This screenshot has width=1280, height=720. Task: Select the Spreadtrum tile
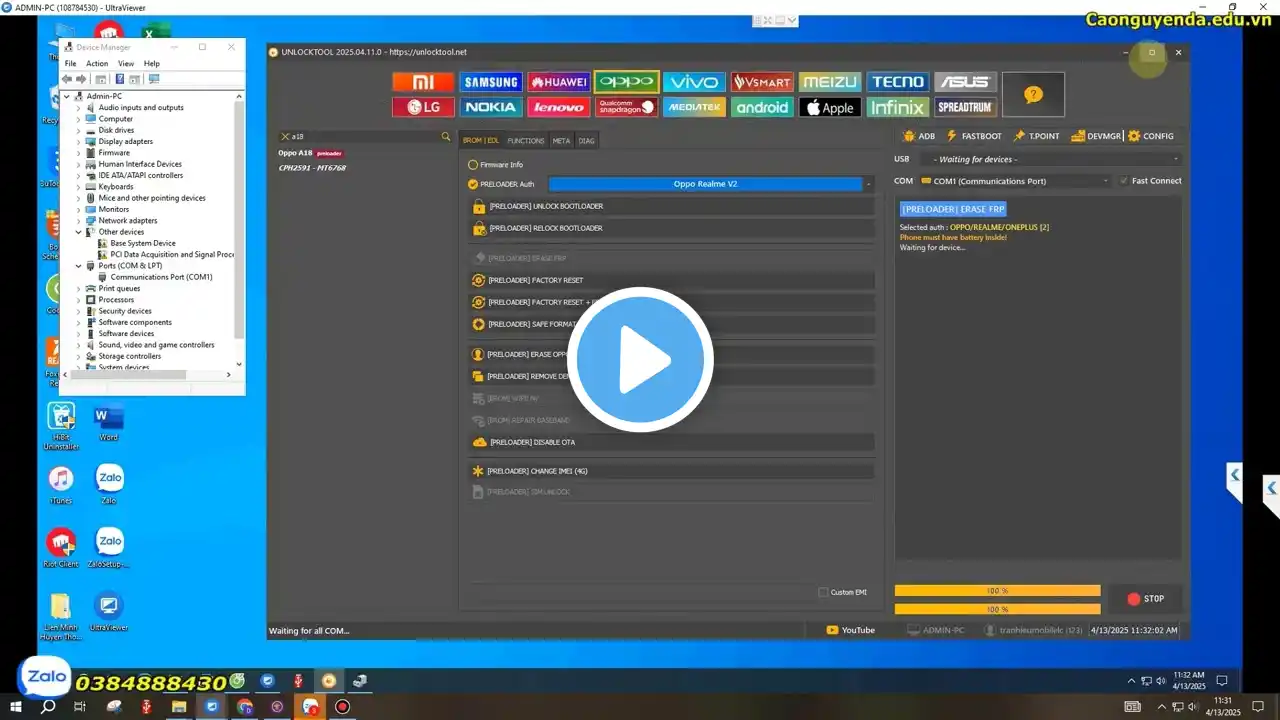(x=965, y=107)
